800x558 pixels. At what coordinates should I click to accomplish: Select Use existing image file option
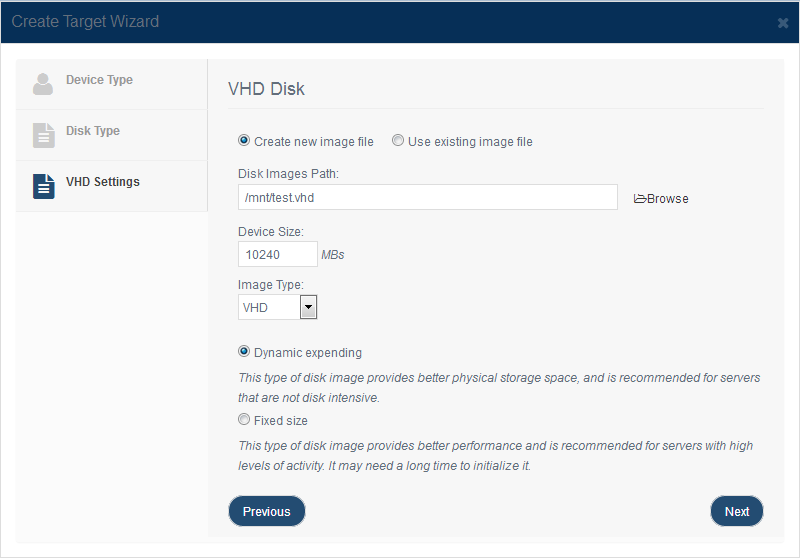point(397,140)
